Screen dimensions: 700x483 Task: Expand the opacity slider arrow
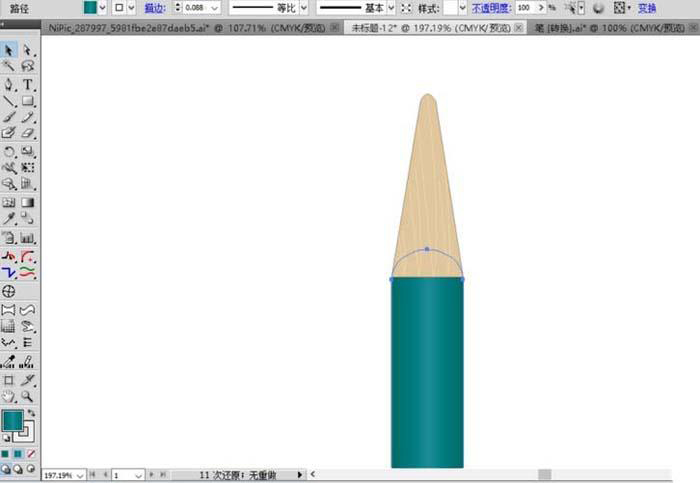[x=541, y=8]
